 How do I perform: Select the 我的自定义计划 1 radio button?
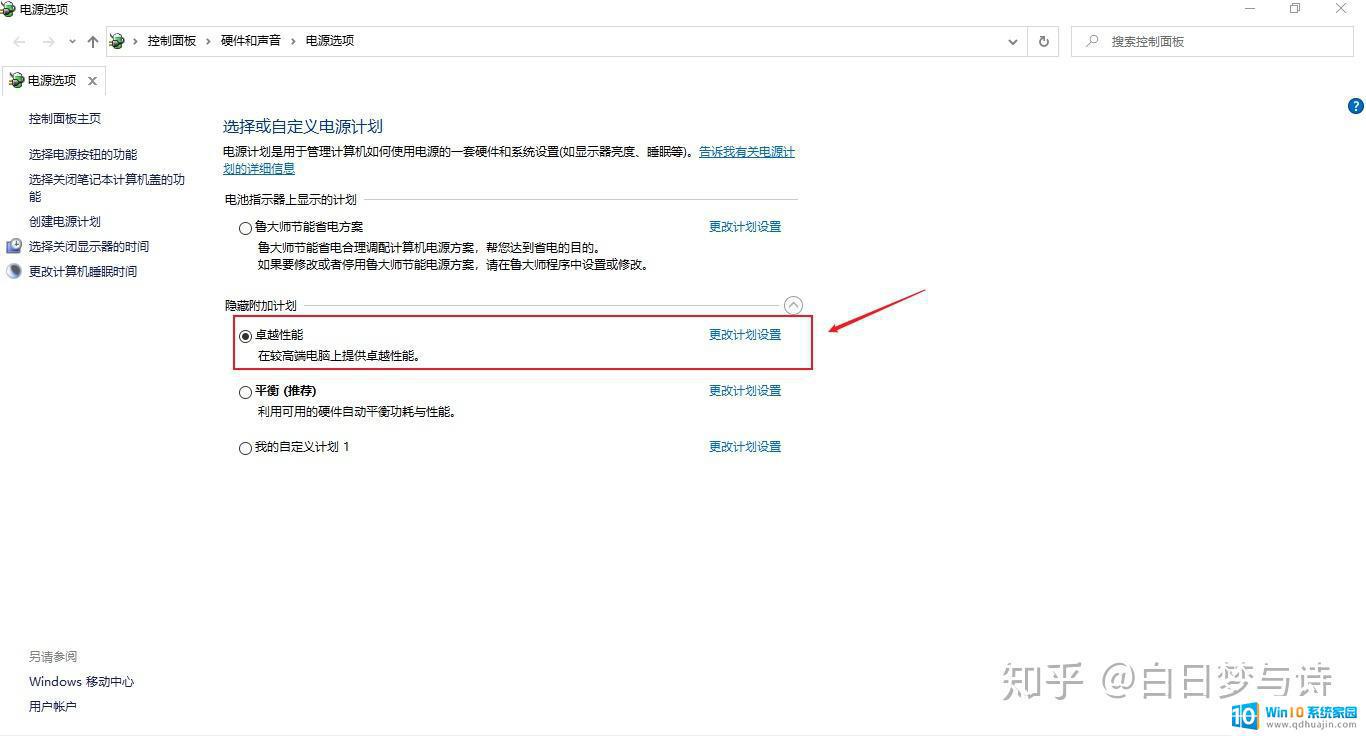pyautogui.click(x=245, y=448)
